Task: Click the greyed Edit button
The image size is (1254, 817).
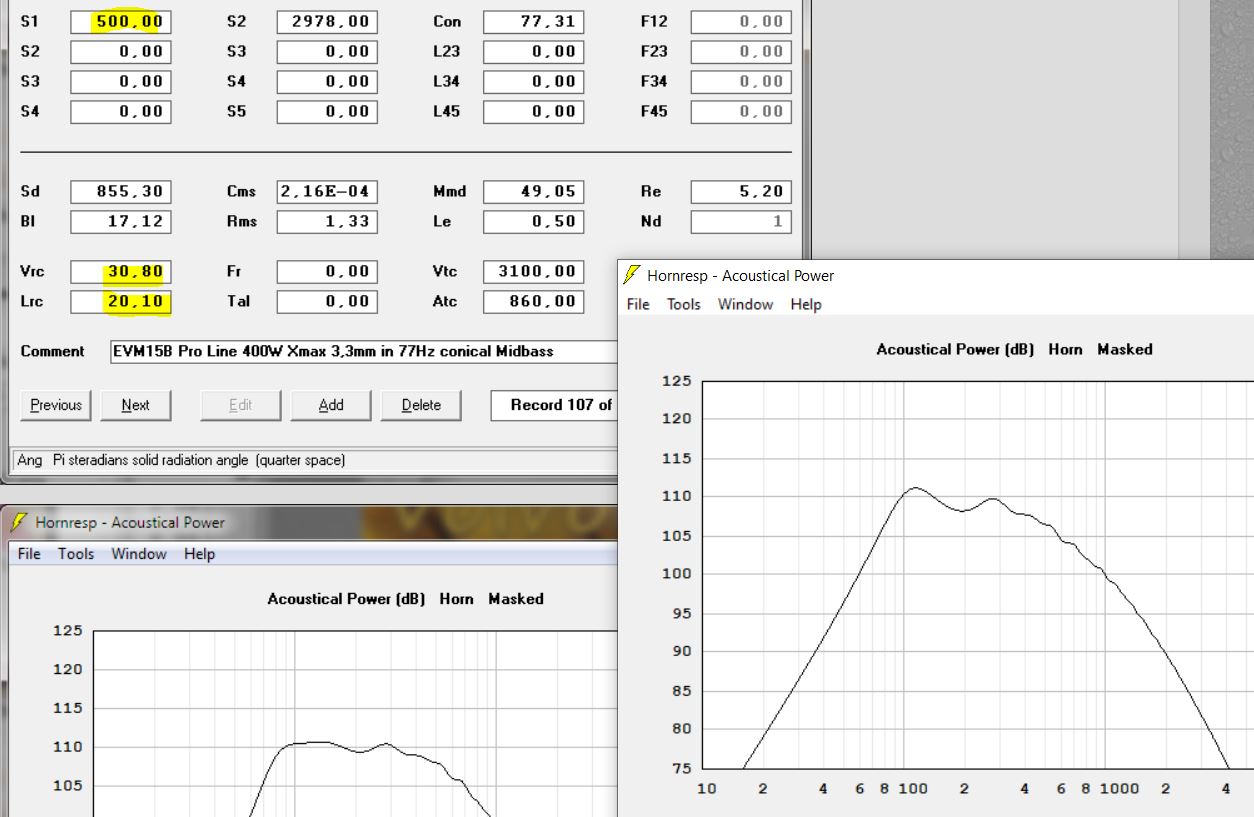Action: [241, 405]
